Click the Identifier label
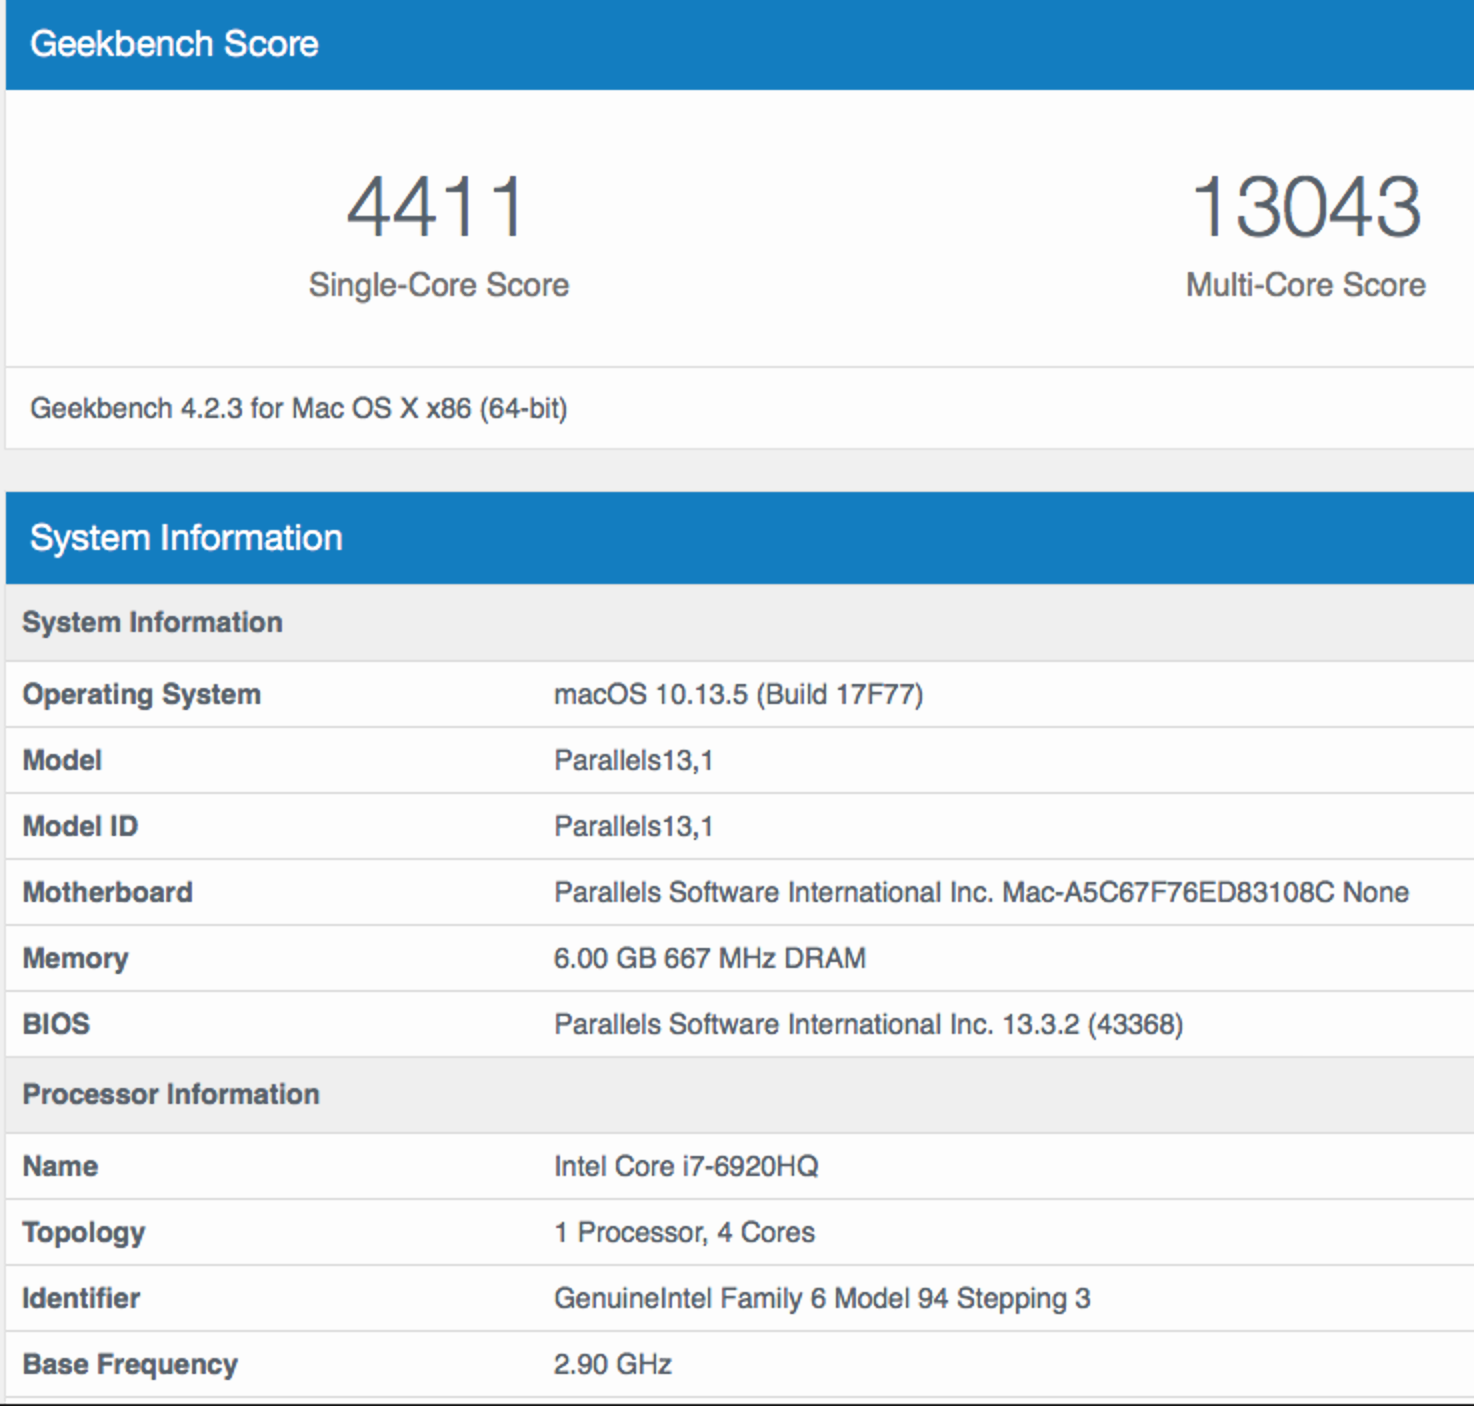The width and height of the screenshot is (1474, 1406). [81, 1298]
